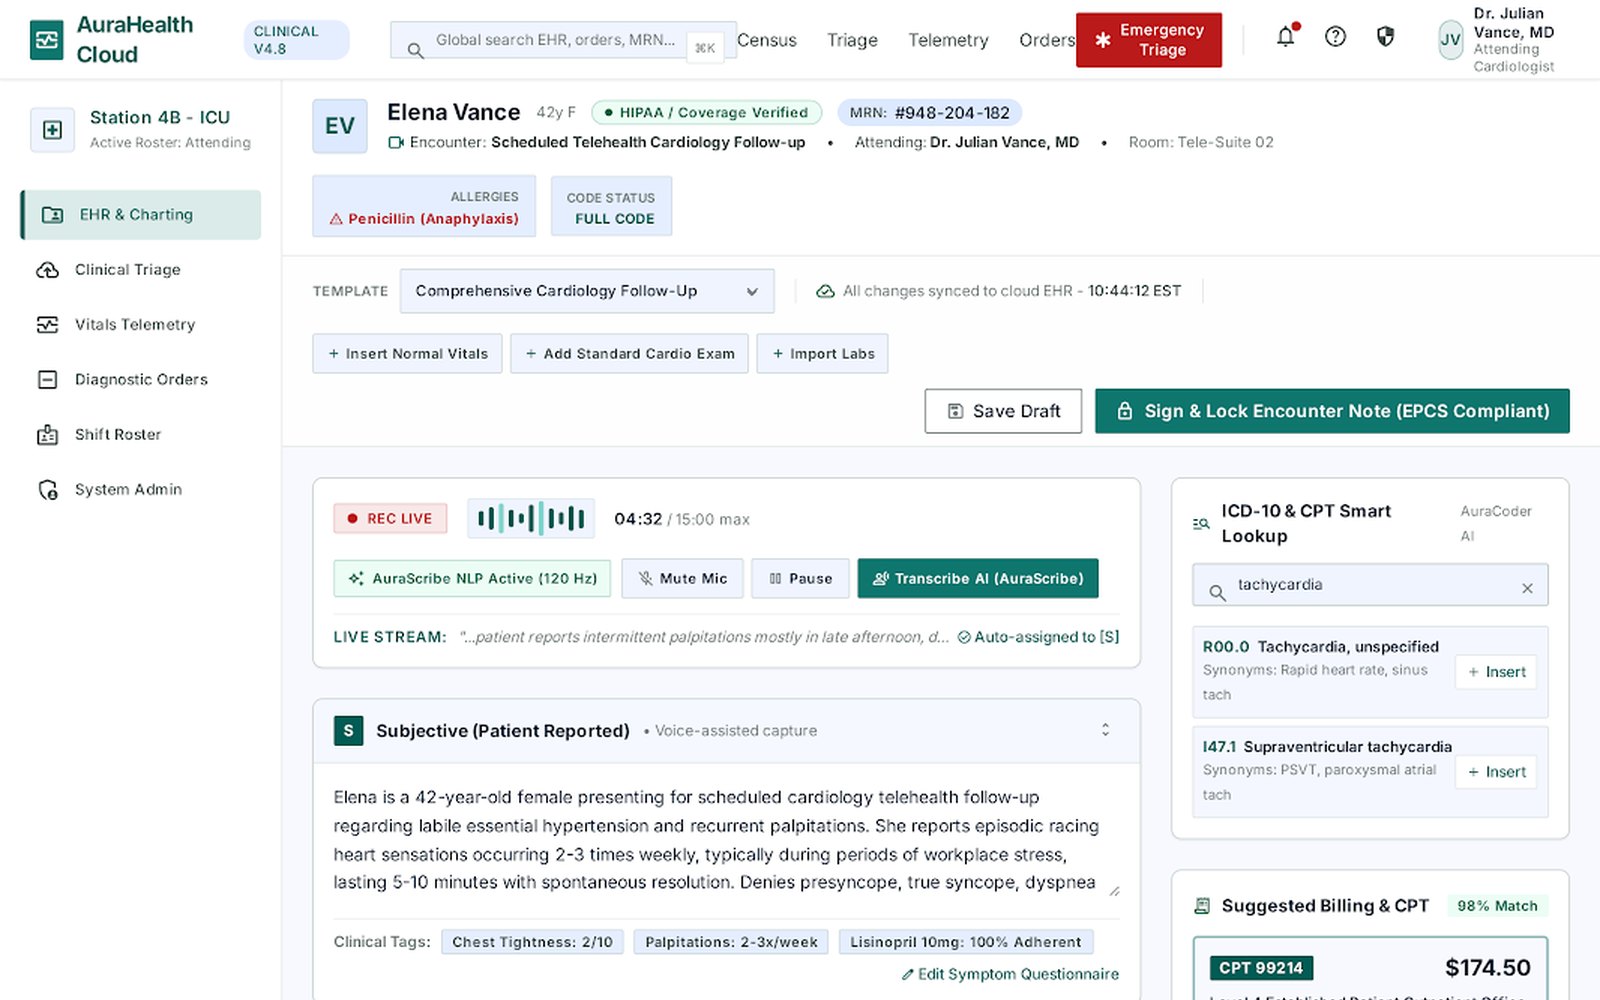1600x1000 pixels.
Task: Click Insert Normal Vitals
Action: (407, 354)
